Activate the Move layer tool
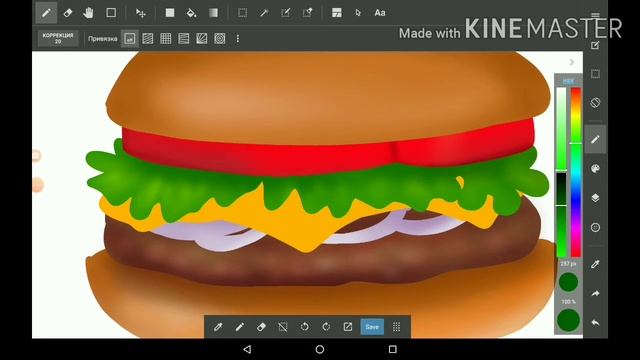 (140, 13)
